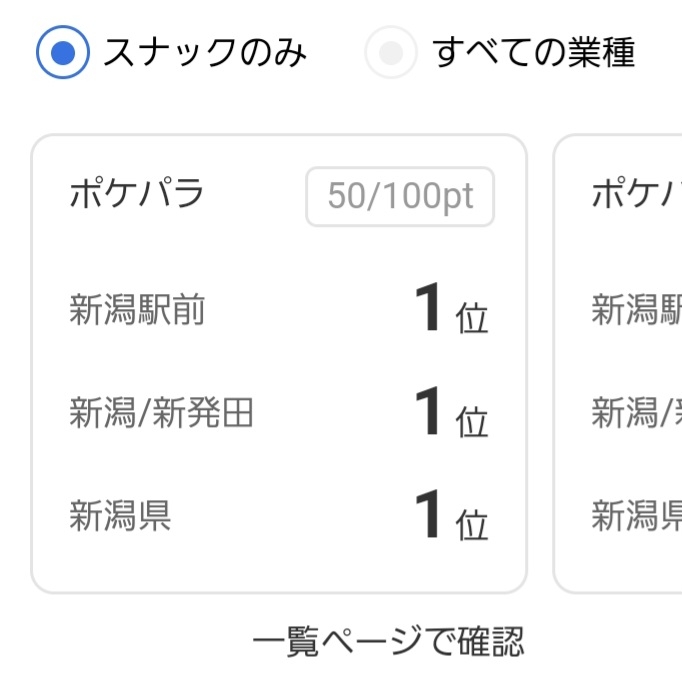Click 新潟駅前 area label in first card
Viewport: 682px width, 682px height.
(137, 310)
